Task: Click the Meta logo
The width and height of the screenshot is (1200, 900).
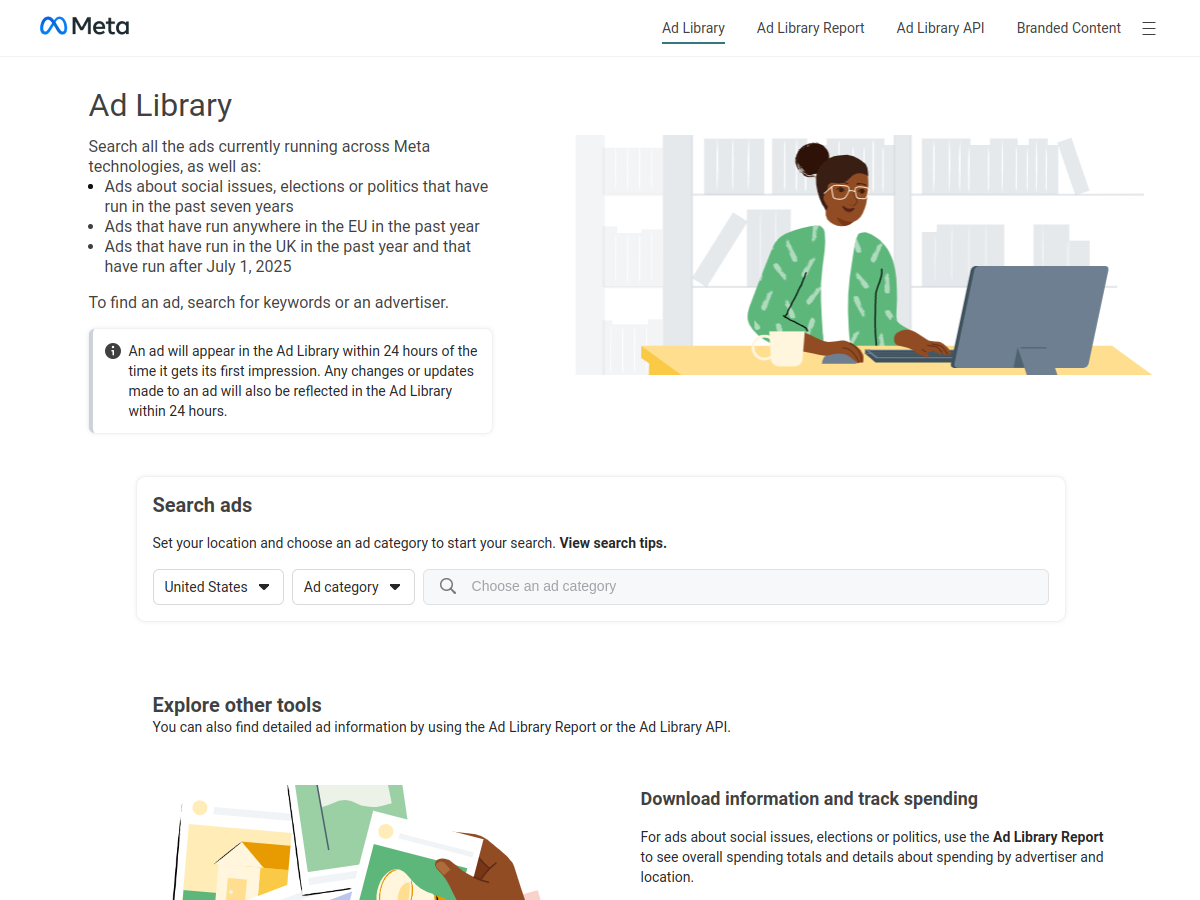Action: tap(84, 26)
